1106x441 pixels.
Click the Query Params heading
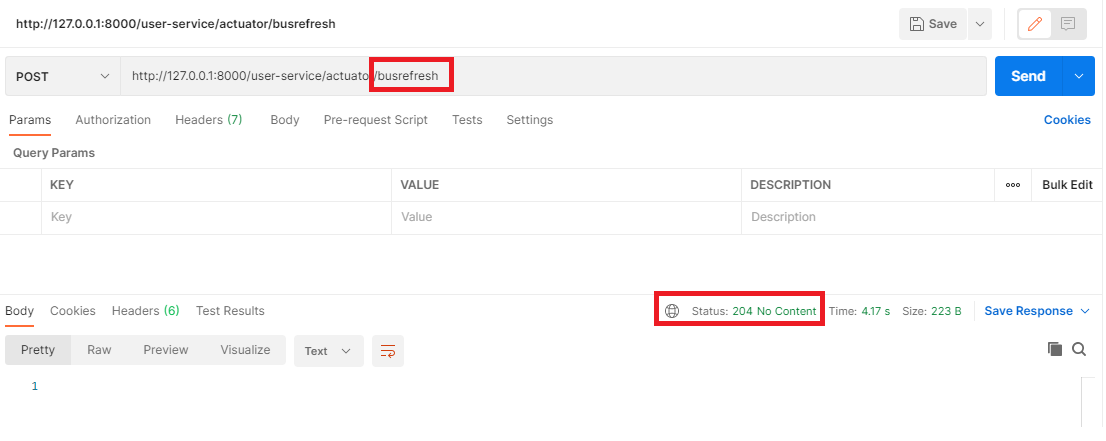[x=54, y=153]
